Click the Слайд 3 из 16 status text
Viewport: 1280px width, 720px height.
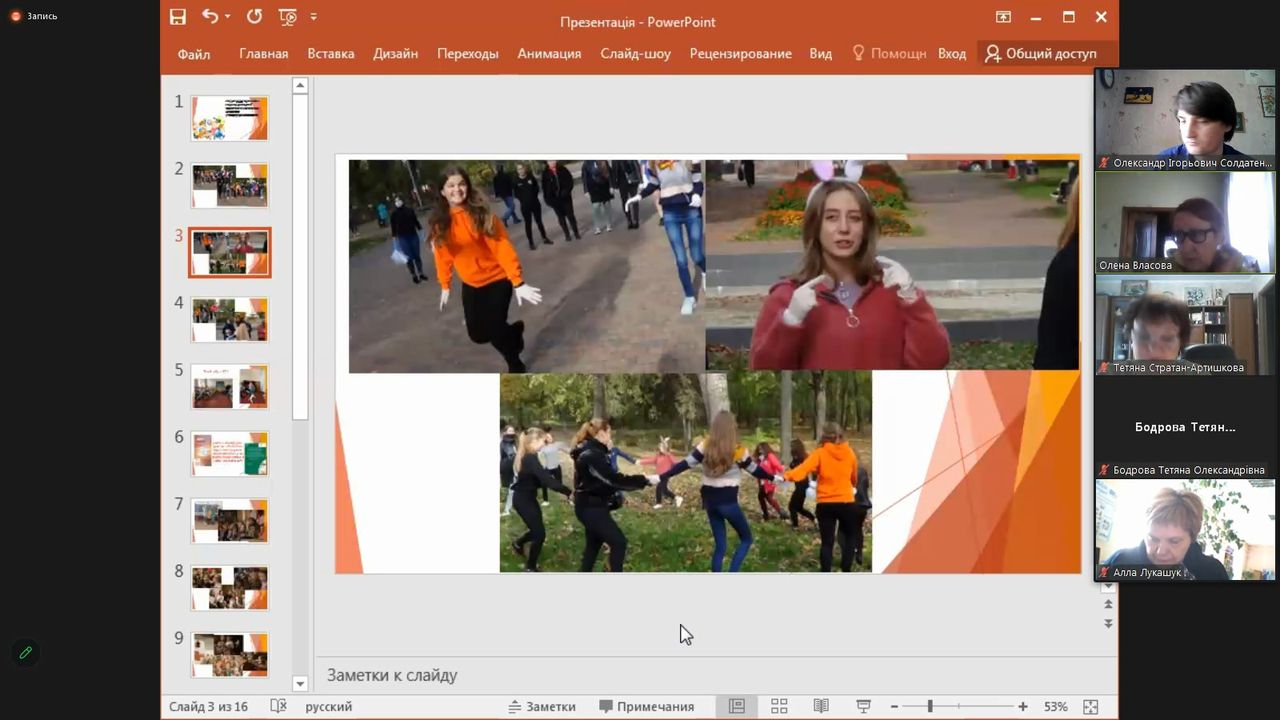[208, 706]
